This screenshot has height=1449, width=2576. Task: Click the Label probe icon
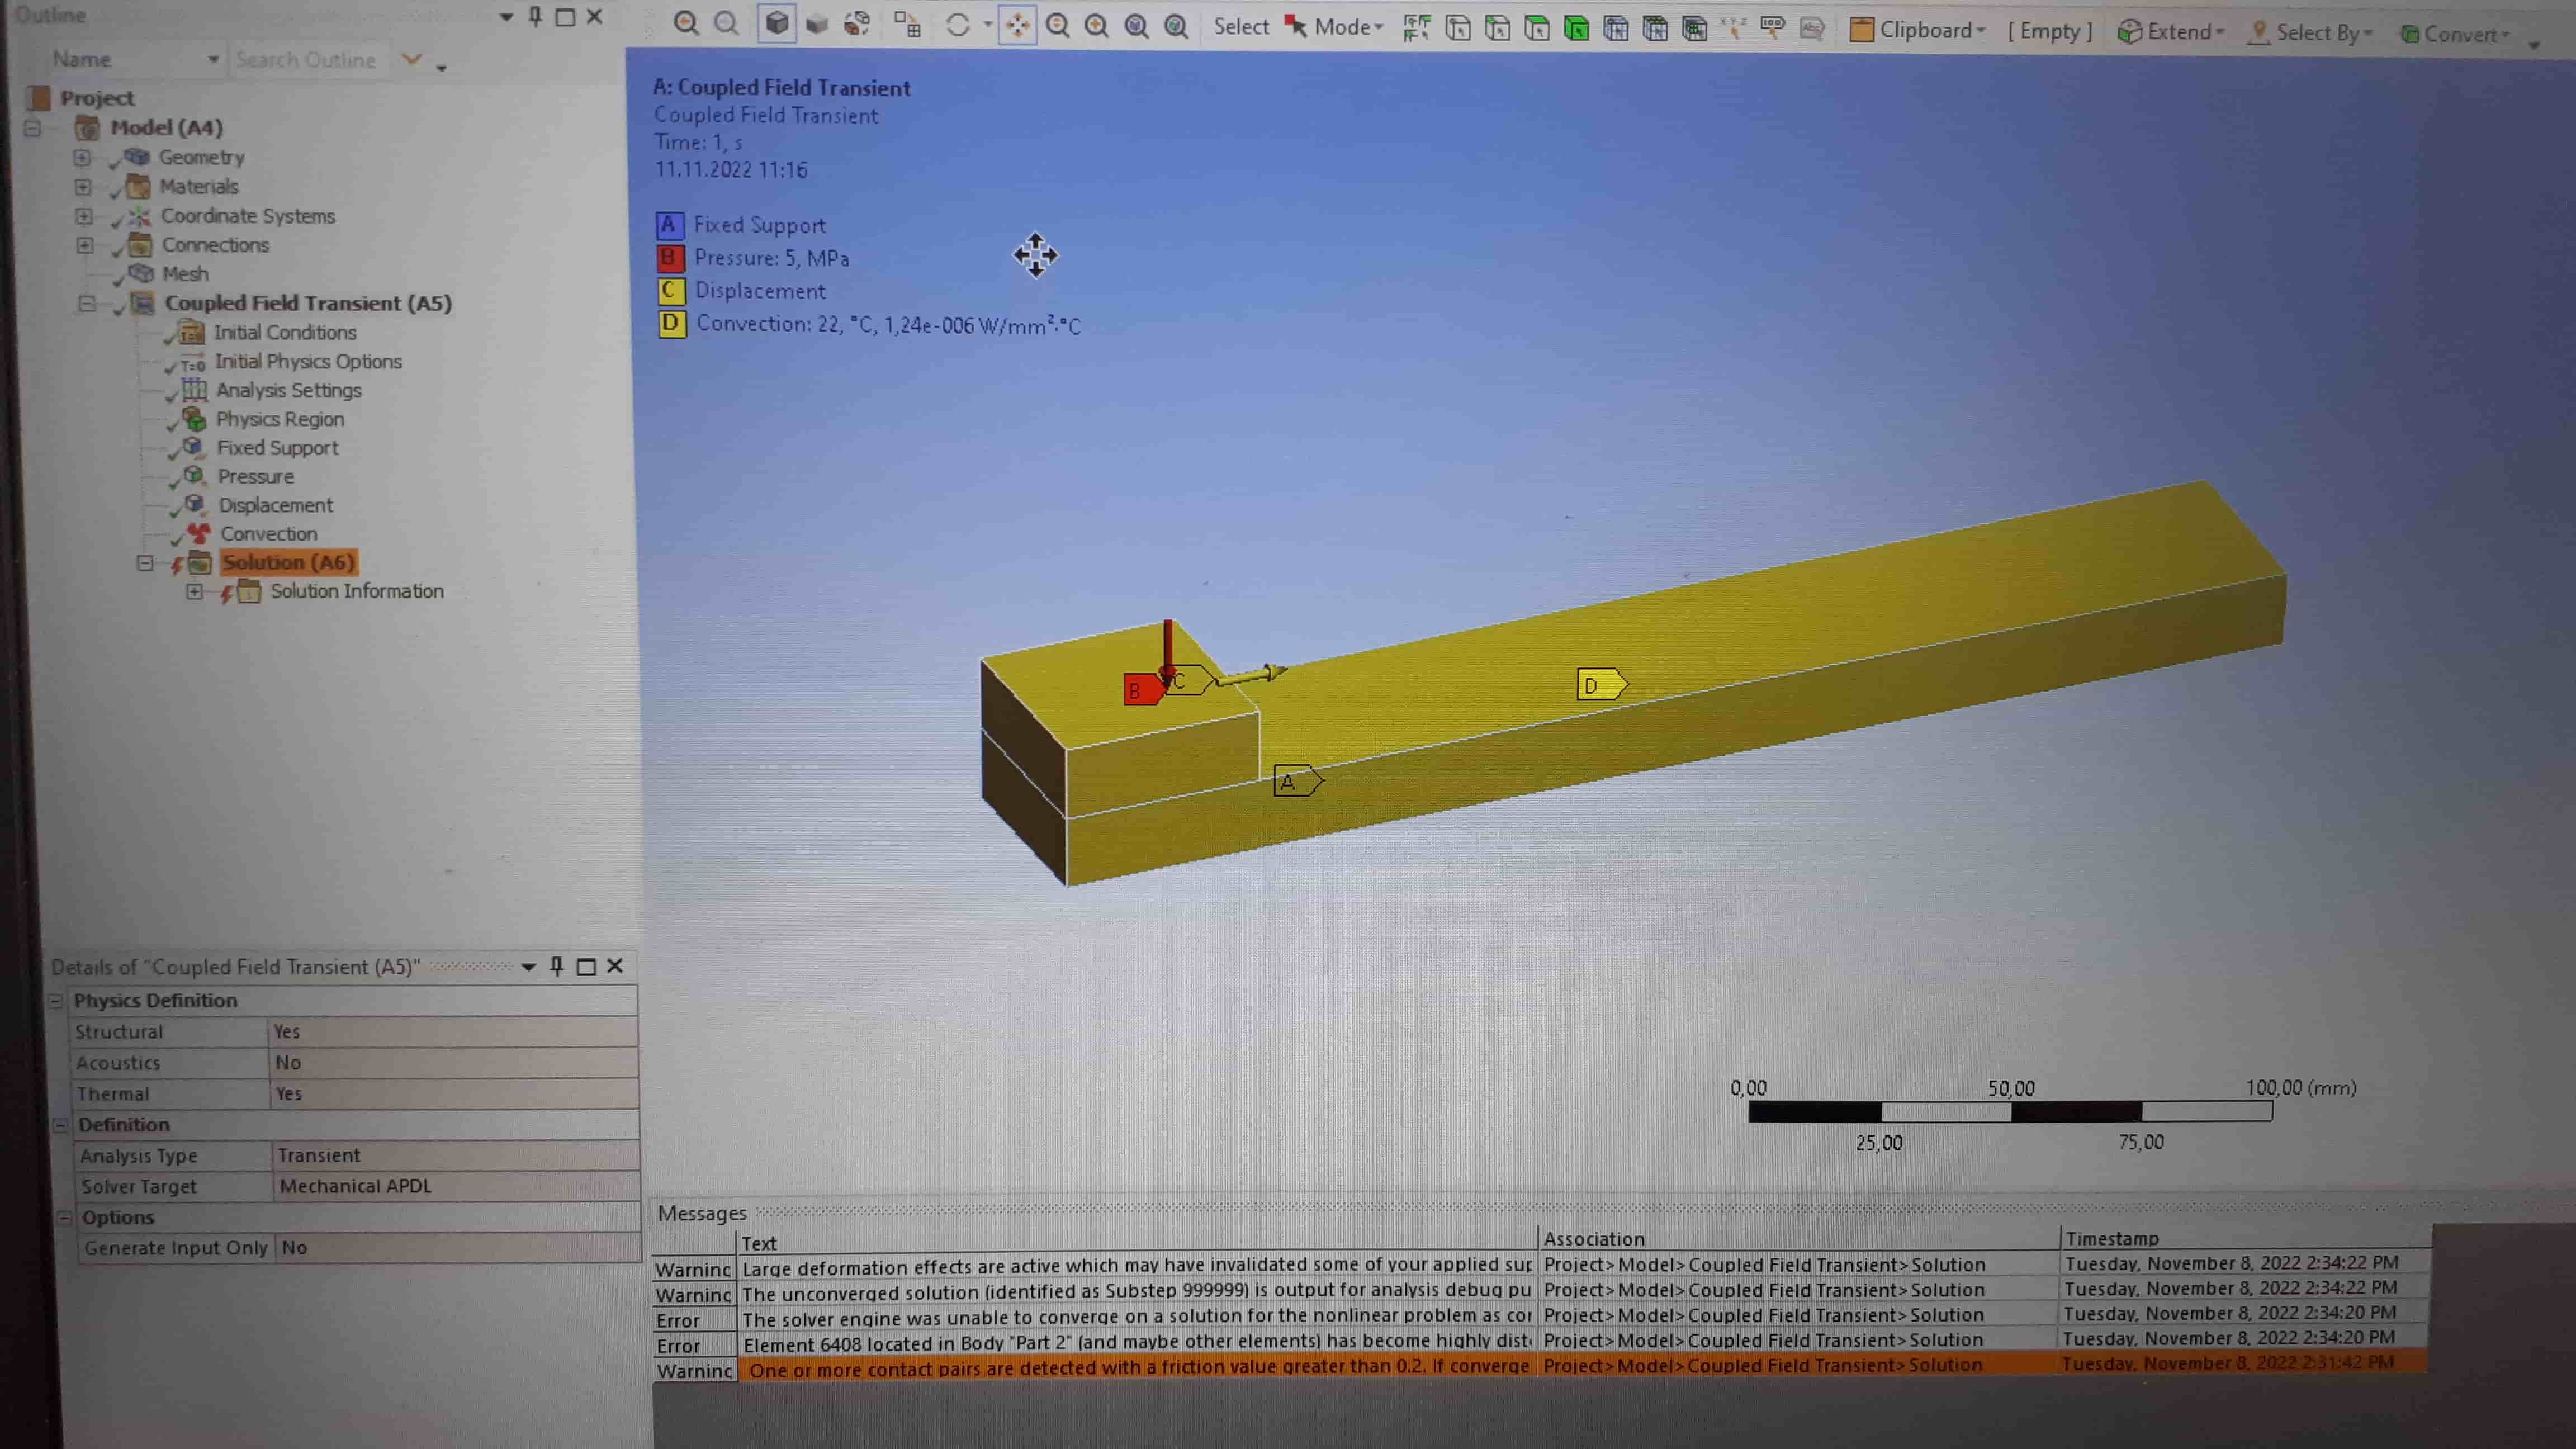(x=1772, y=28)
